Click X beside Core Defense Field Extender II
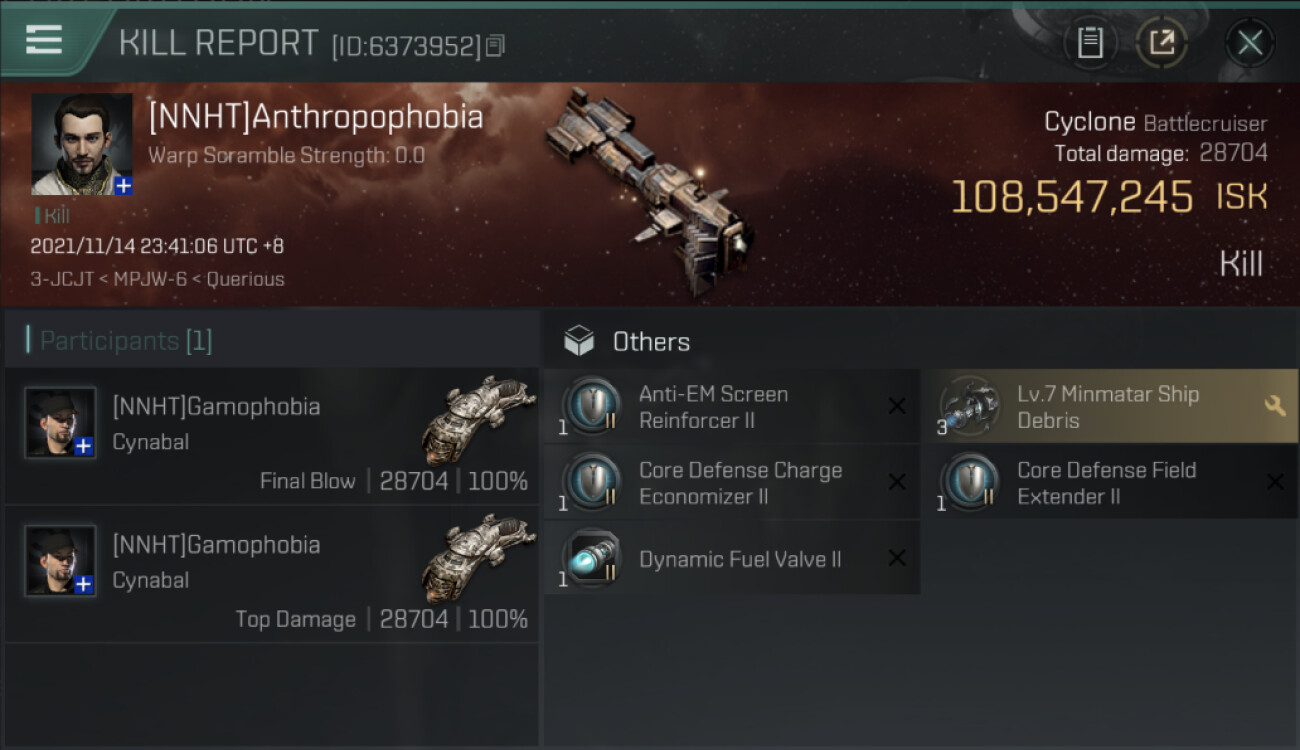Image resolution: width=1300 pixels, height=750 pixels. click(x=1275, y=482)
